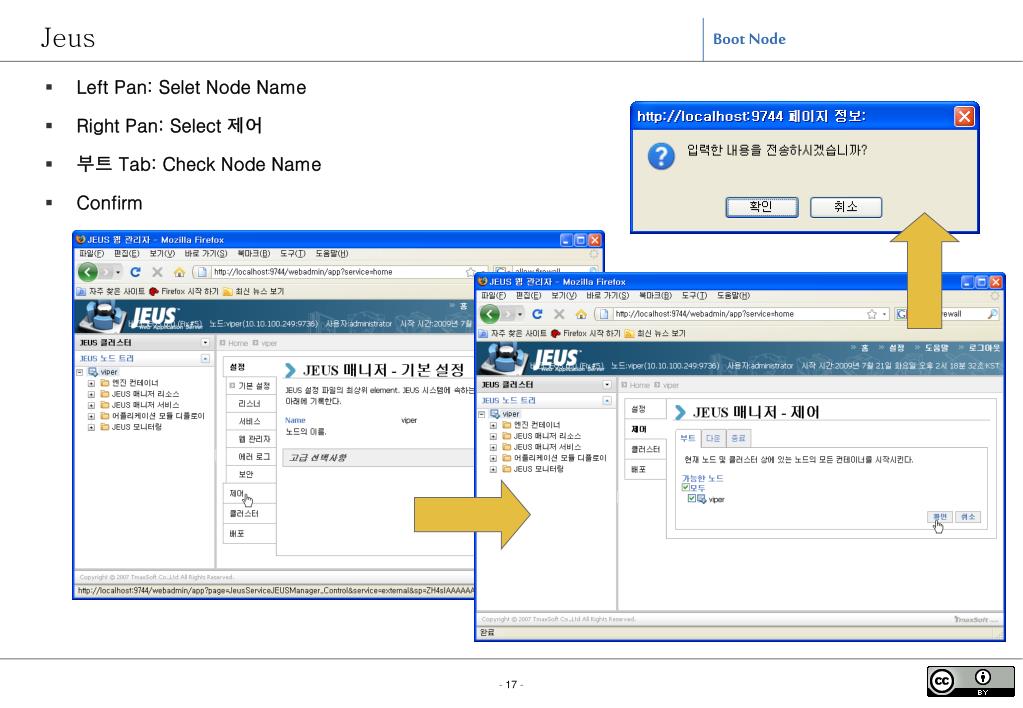The width and height of the screenshot is (1023, 708).
Task: Click 확인 button in confirmation dialog
Action: 761,207
